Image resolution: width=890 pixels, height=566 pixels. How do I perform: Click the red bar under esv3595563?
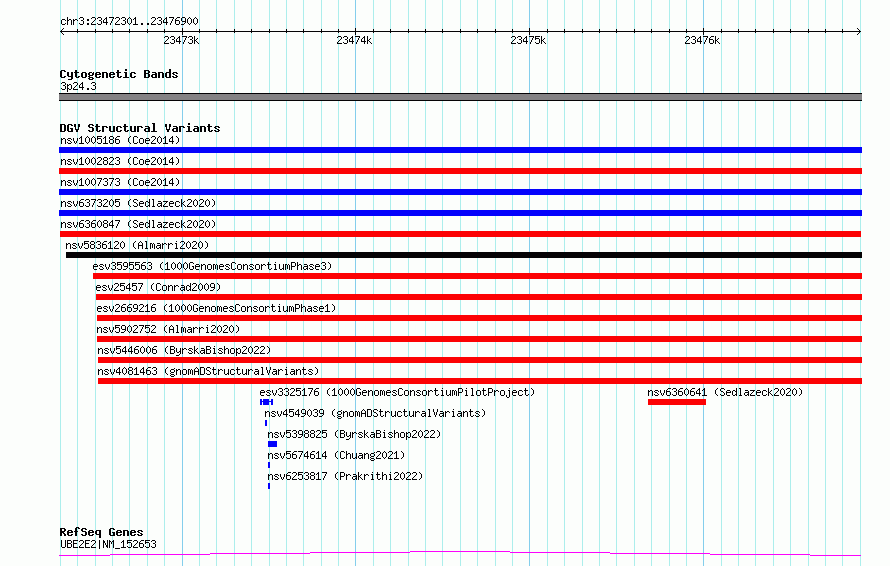tap(477, 276)
